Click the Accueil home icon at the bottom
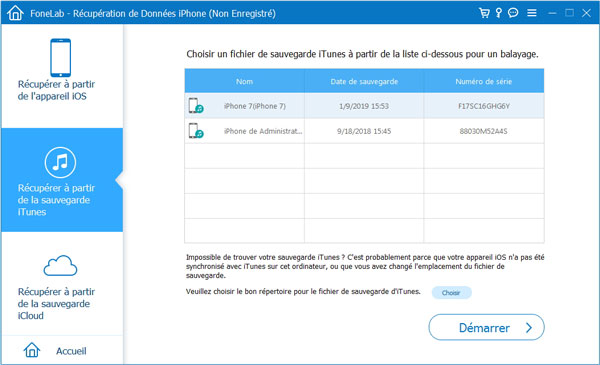Viewport: 600px width, 365px height. click(32, 350)
